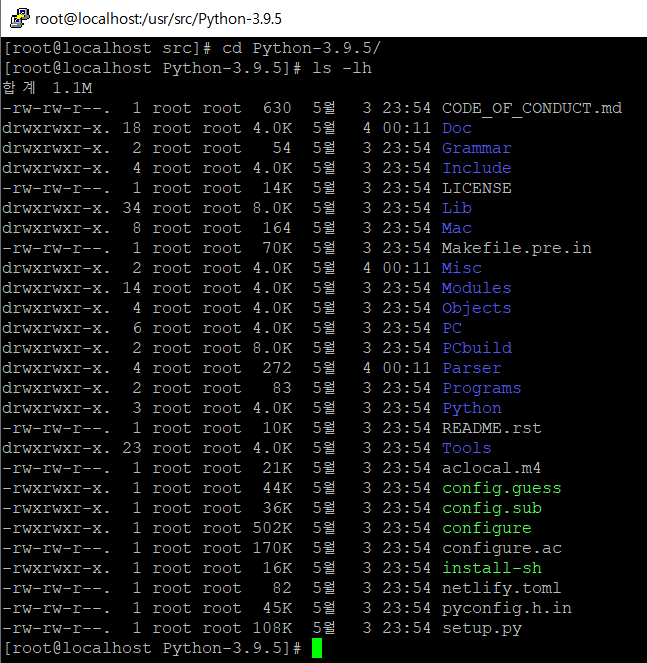Click the Python directory name
This screenshot has height=663, width=647.
click(472, 408)
